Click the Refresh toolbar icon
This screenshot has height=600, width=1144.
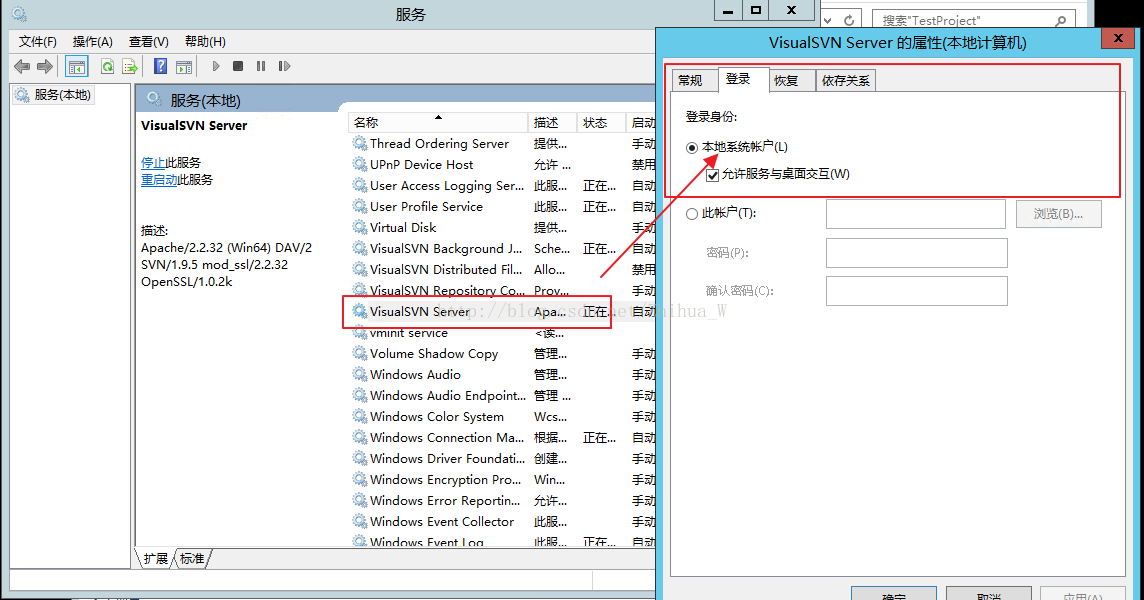coord(107,66)
